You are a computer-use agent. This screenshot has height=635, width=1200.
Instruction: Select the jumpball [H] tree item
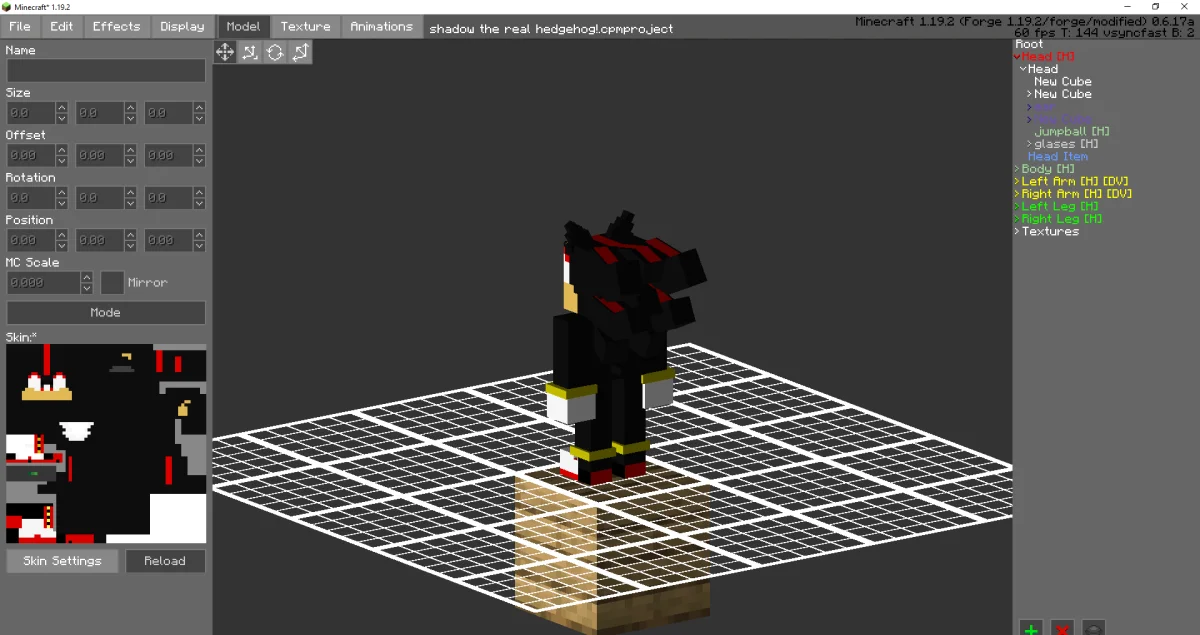point(1072,131)
